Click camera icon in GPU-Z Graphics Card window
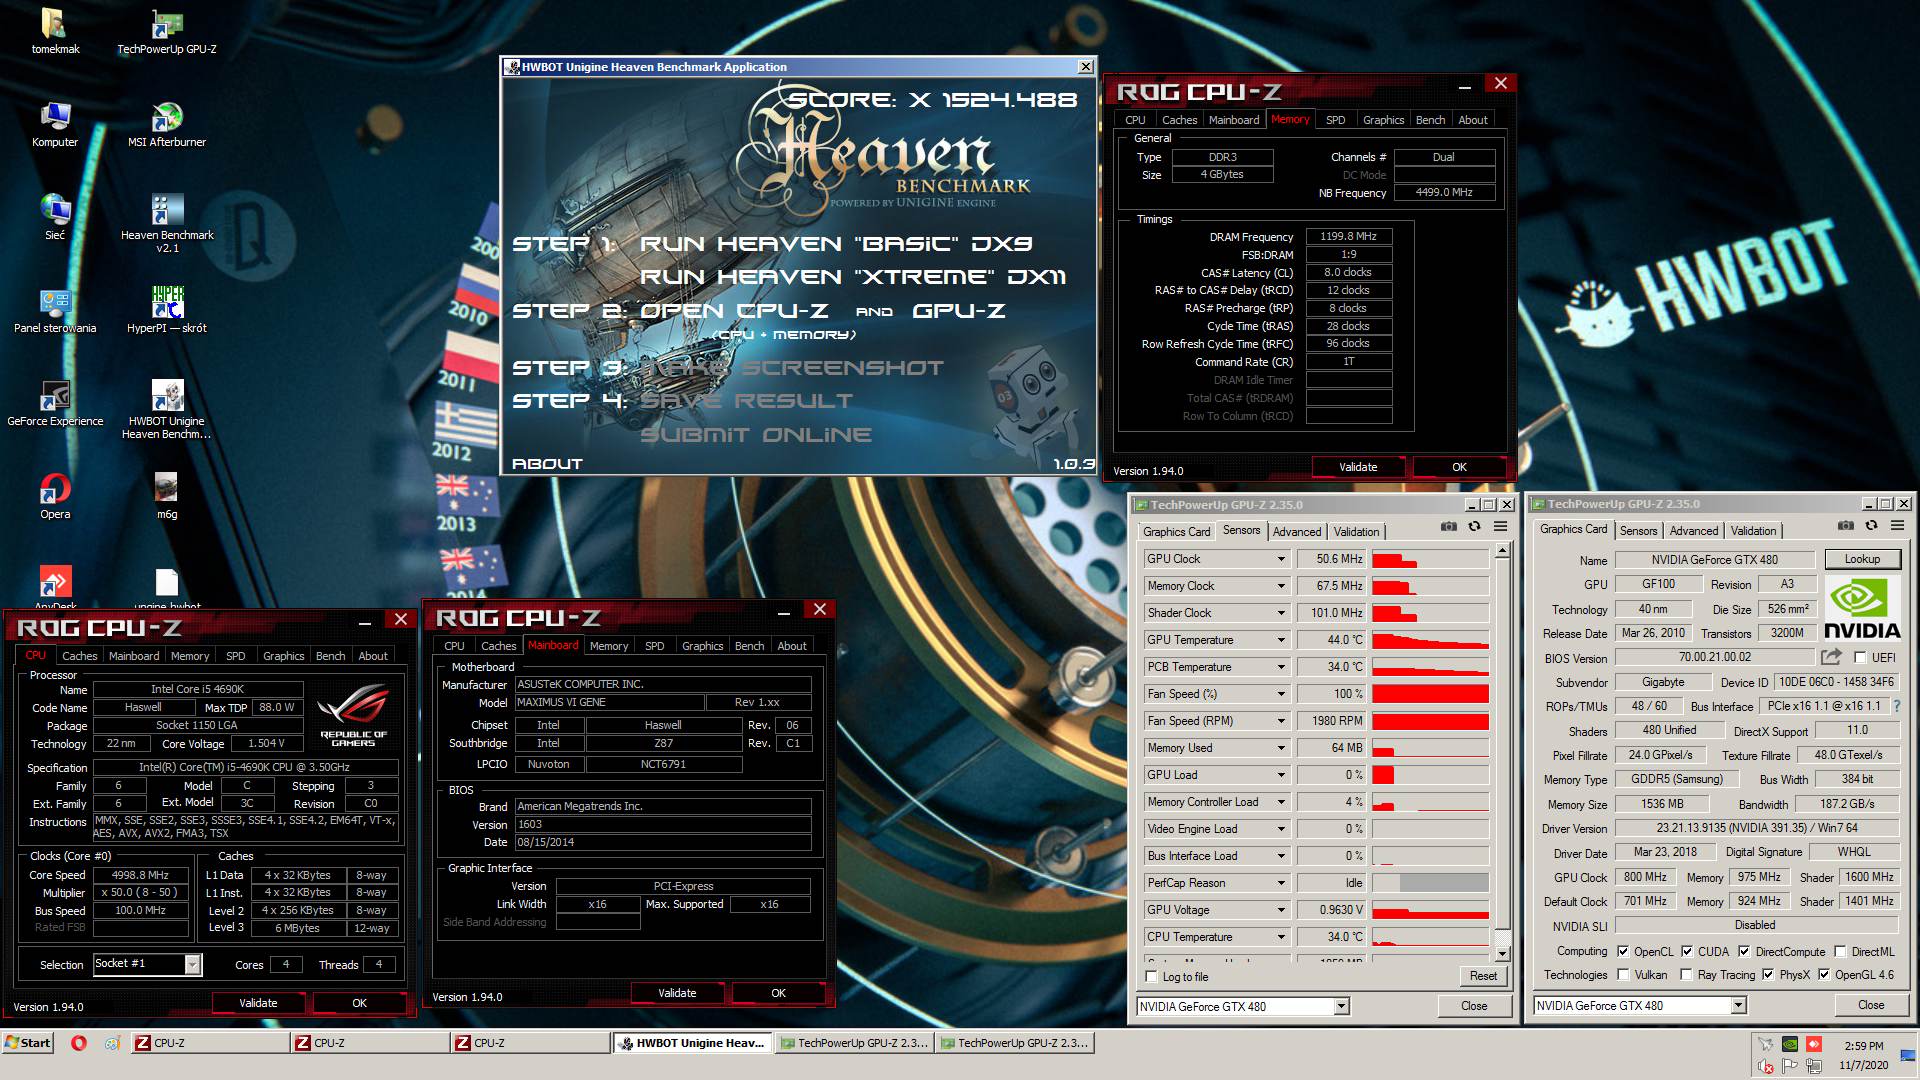This screenshot has width=1920, height=1080. pos(1845,526)
